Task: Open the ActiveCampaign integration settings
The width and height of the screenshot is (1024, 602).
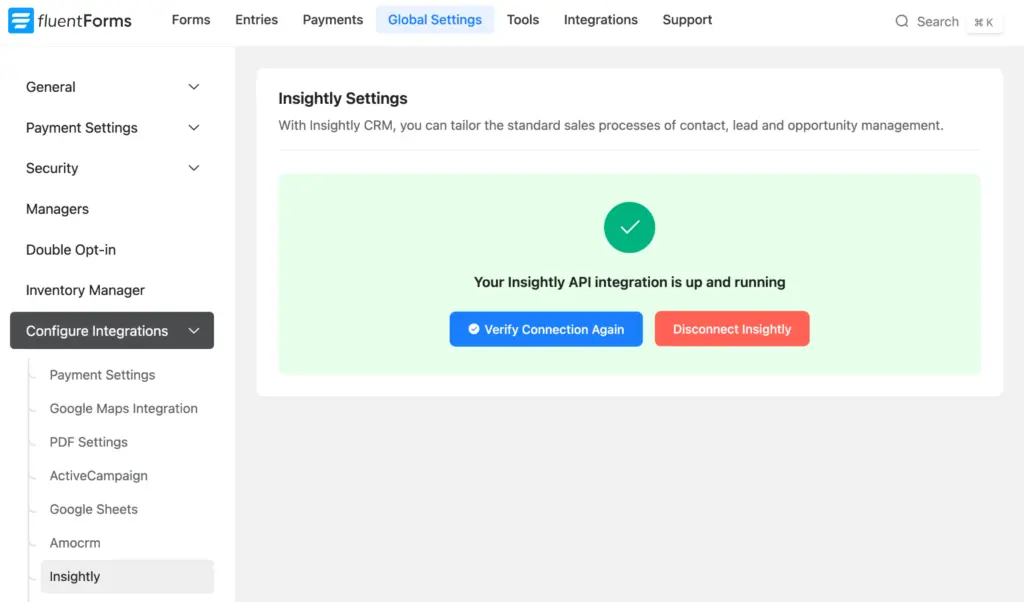Action: pyautogui.click(x=98, y=475)
